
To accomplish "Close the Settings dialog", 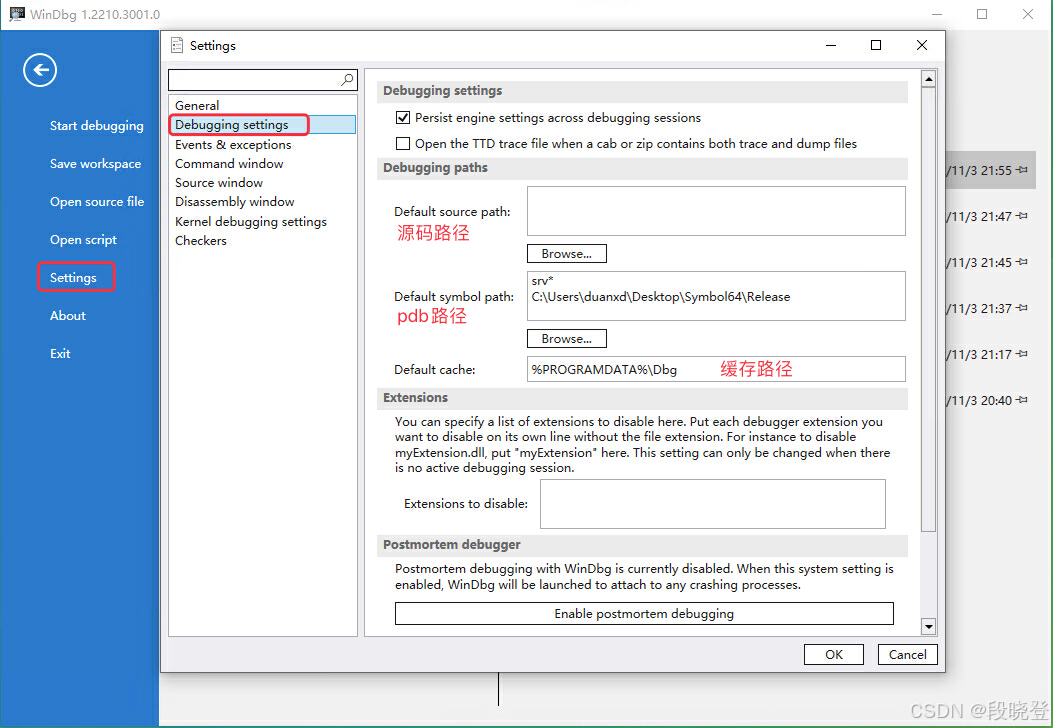I will coord(921,45).
